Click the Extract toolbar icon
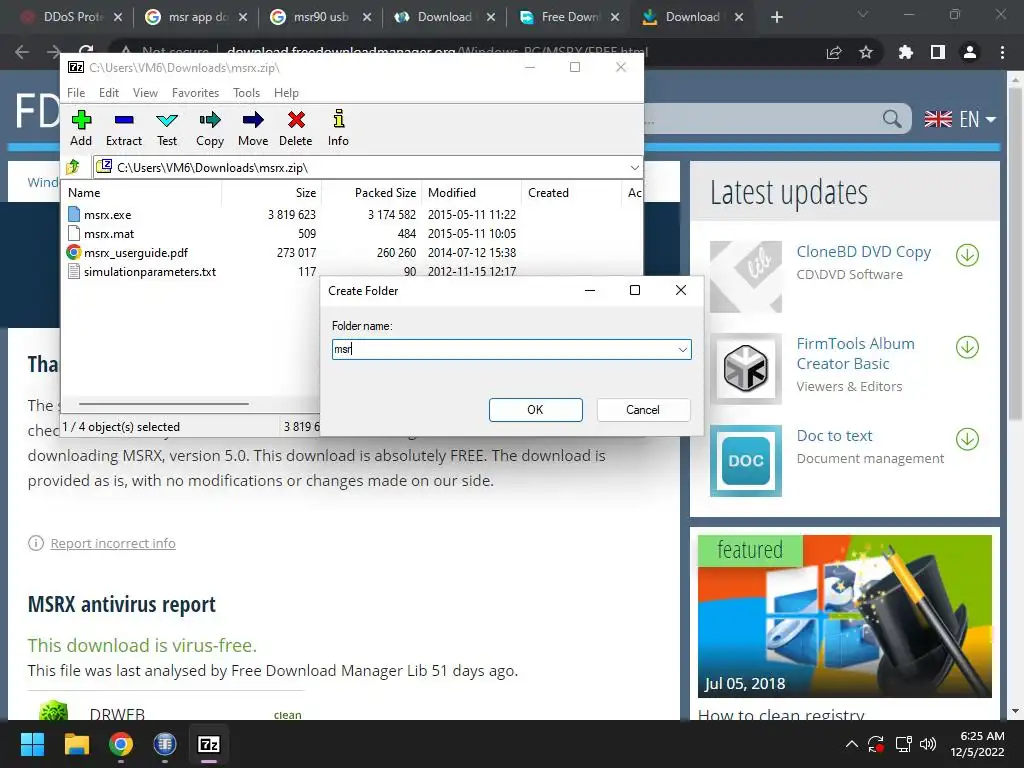The width and height of the screenshot is (1024, 768). tap(124, 120)
